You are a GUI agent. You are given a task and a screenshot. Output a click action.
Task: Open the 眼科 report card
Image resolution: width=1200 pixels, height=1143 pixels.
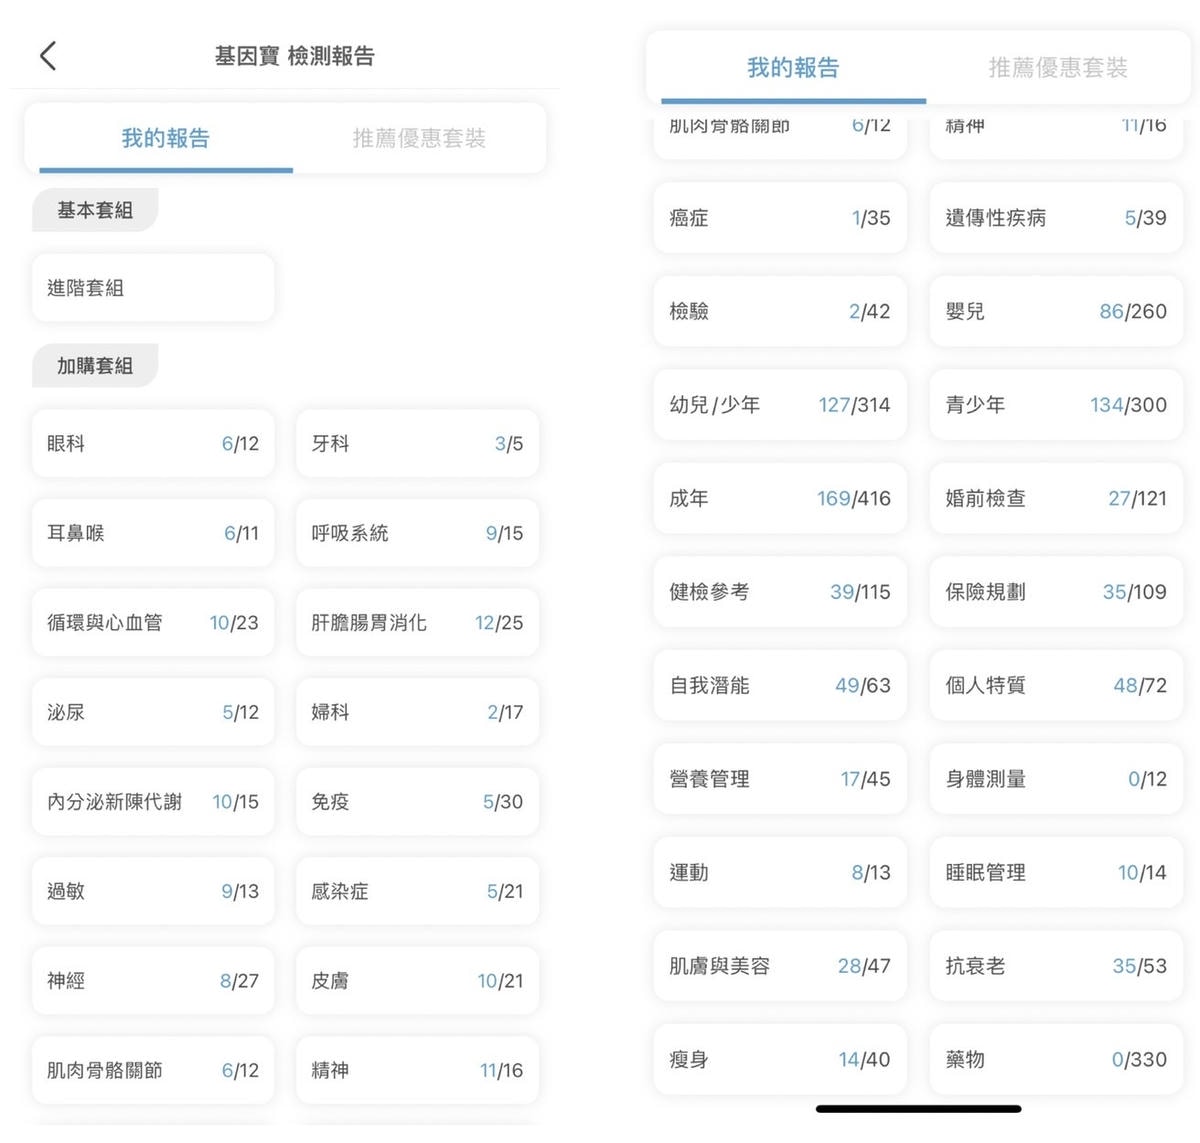[x=153, y=443]
